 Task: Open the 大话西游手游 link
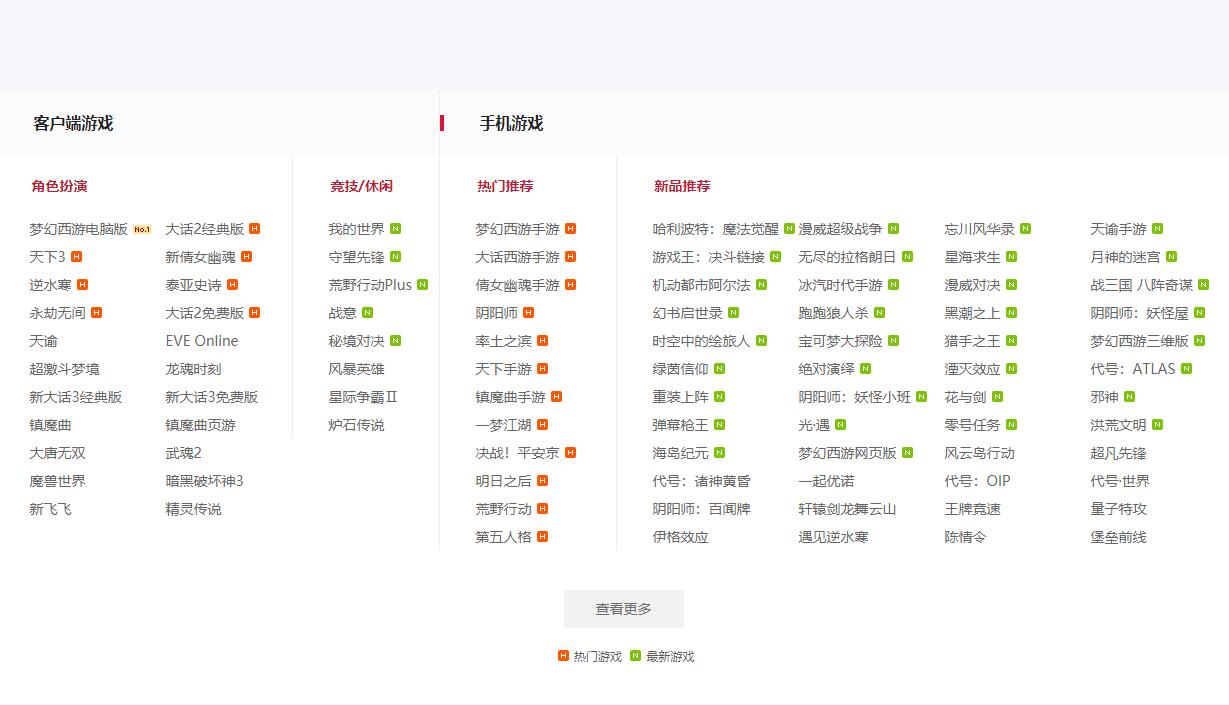(x=518, y=257)
